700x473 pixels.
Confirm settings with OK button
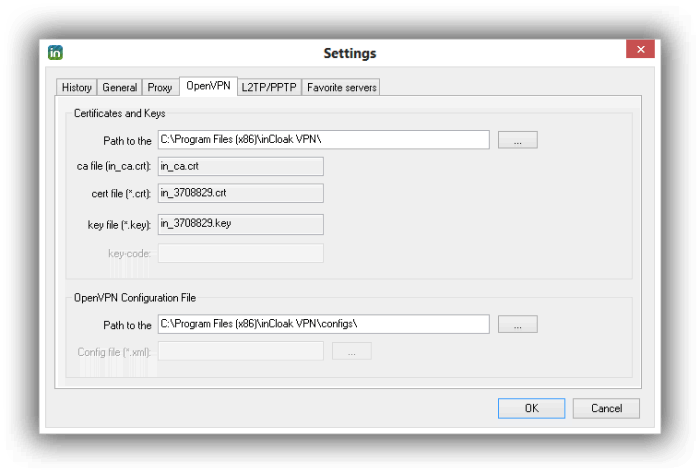tap(531, 408)
